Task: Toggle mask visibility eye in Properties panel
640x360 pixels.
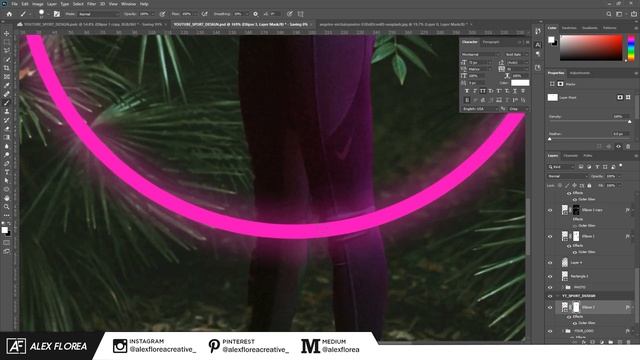Action: point(618,146)
